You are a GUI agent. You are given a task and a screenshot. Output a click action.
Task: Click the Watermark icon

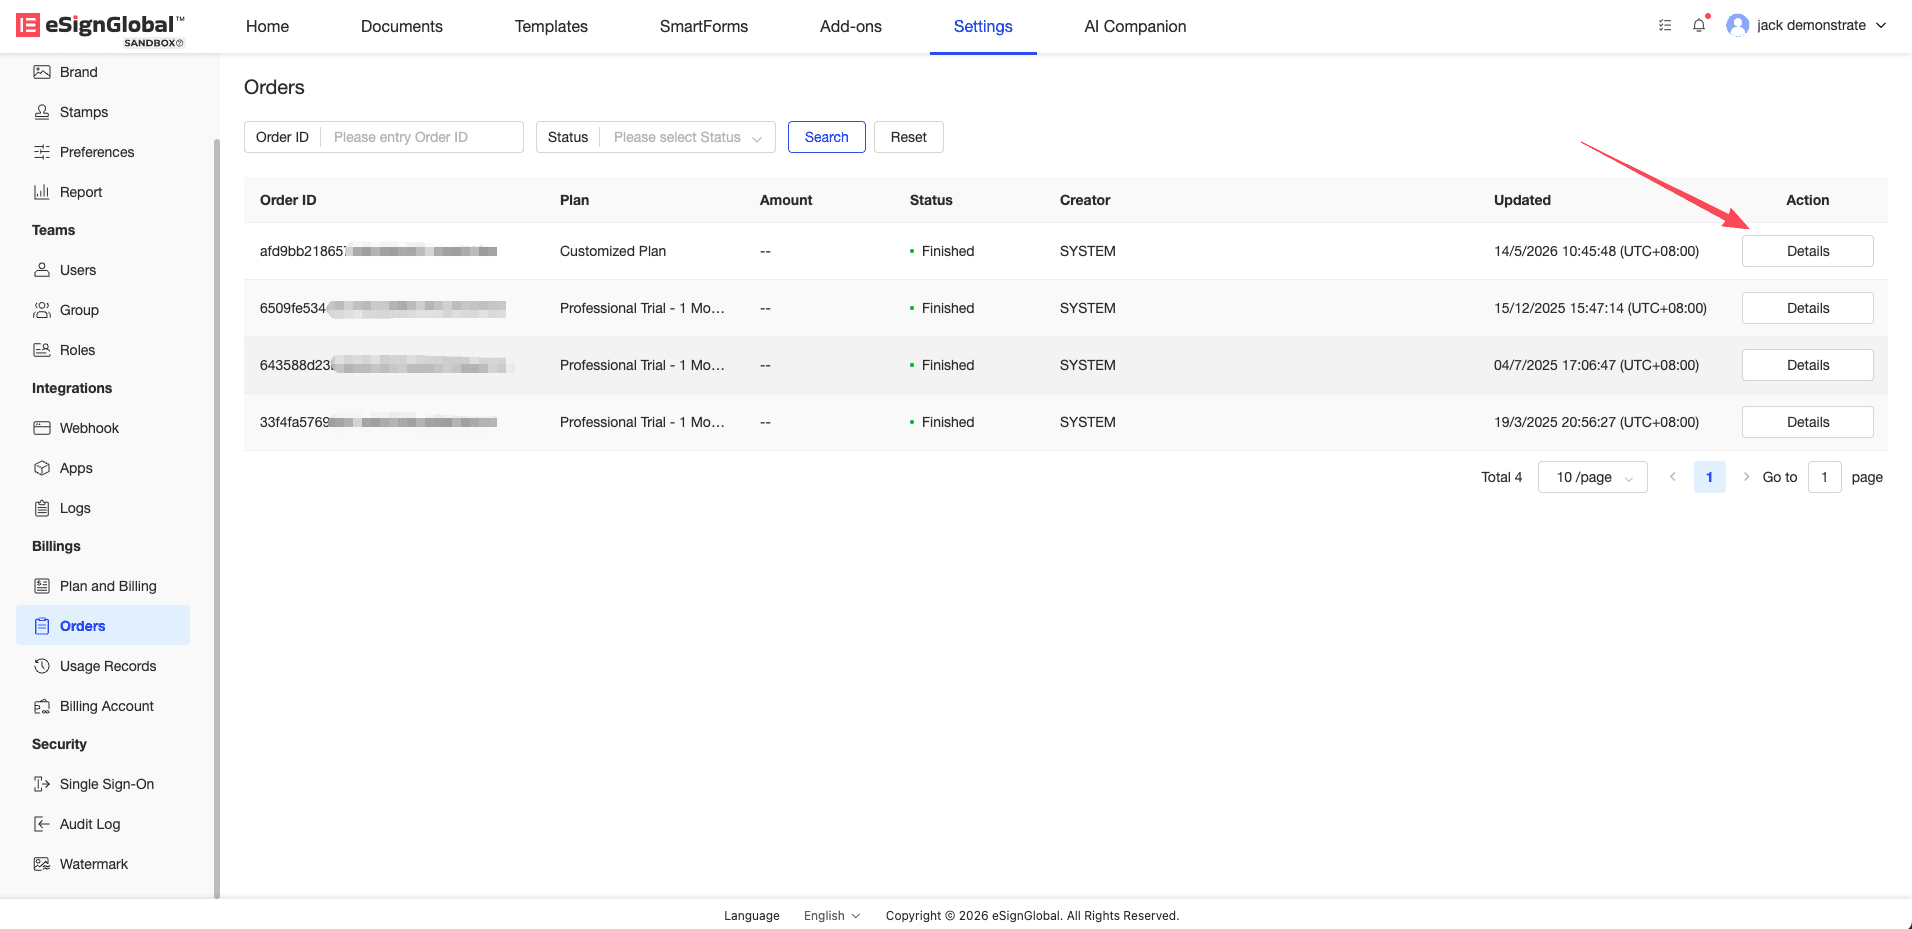click(x=42, y=864)
